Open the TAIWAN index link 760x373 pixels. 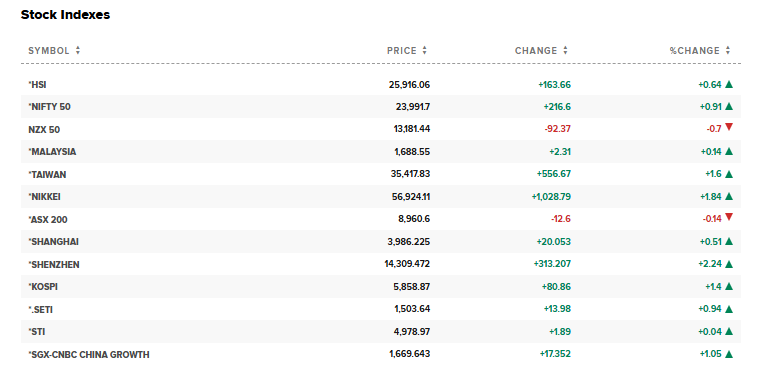(47, 175)
